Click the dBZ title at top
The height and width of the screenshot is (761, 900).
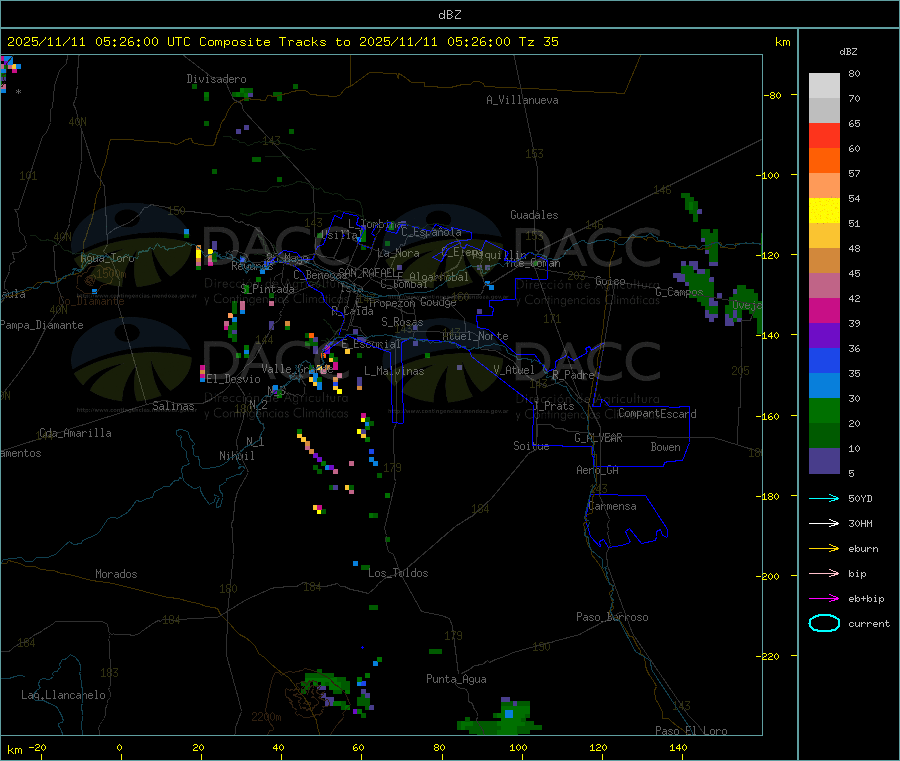click(x=449, y=15)
